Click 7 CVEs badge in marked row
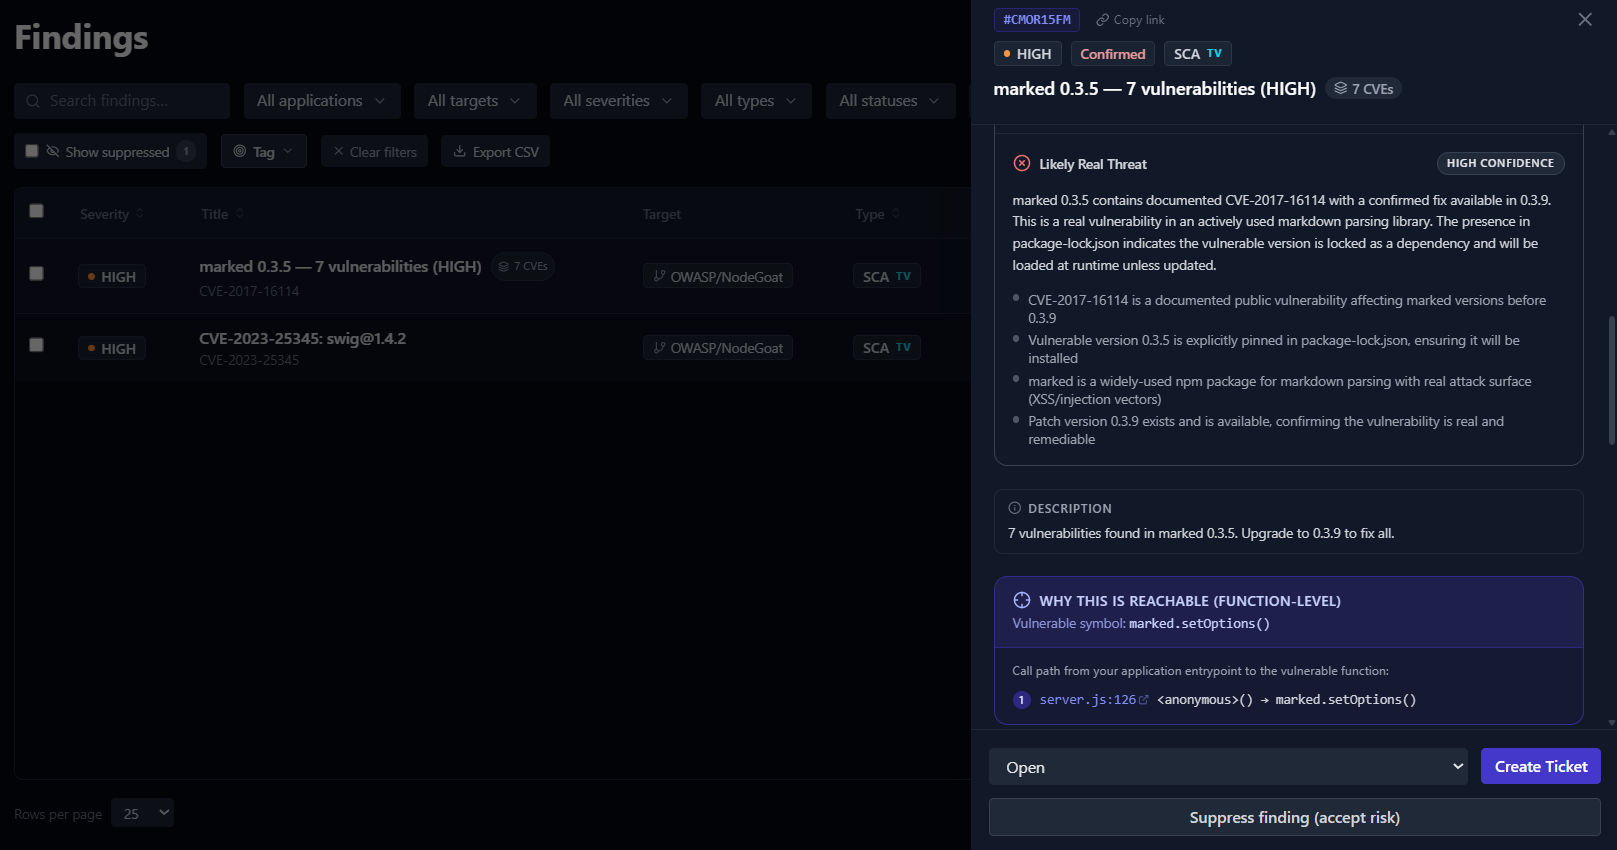1617x850 pixels. coord(523,266)
